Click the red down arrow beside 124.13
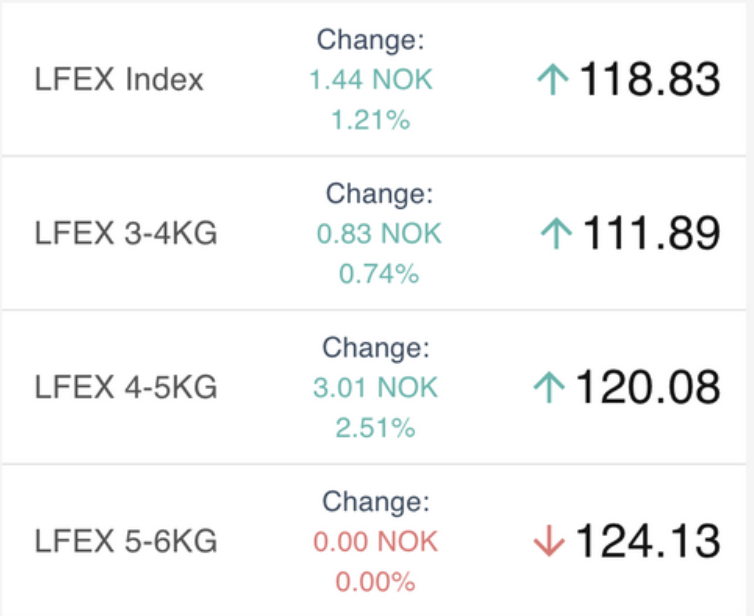The width and height of the screenshot is (754, 616). [549, 541]
